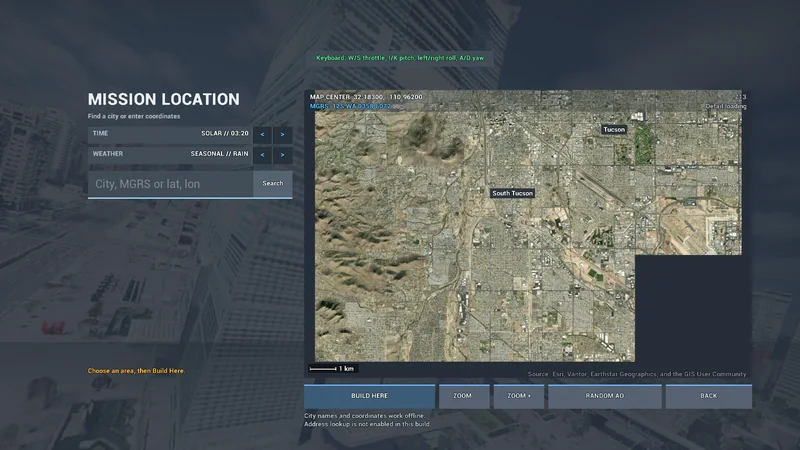Image resolution: width=800 pixels, height=450 pixels.
Task: Go BACK to the previous screen
Action: [708, 396]
